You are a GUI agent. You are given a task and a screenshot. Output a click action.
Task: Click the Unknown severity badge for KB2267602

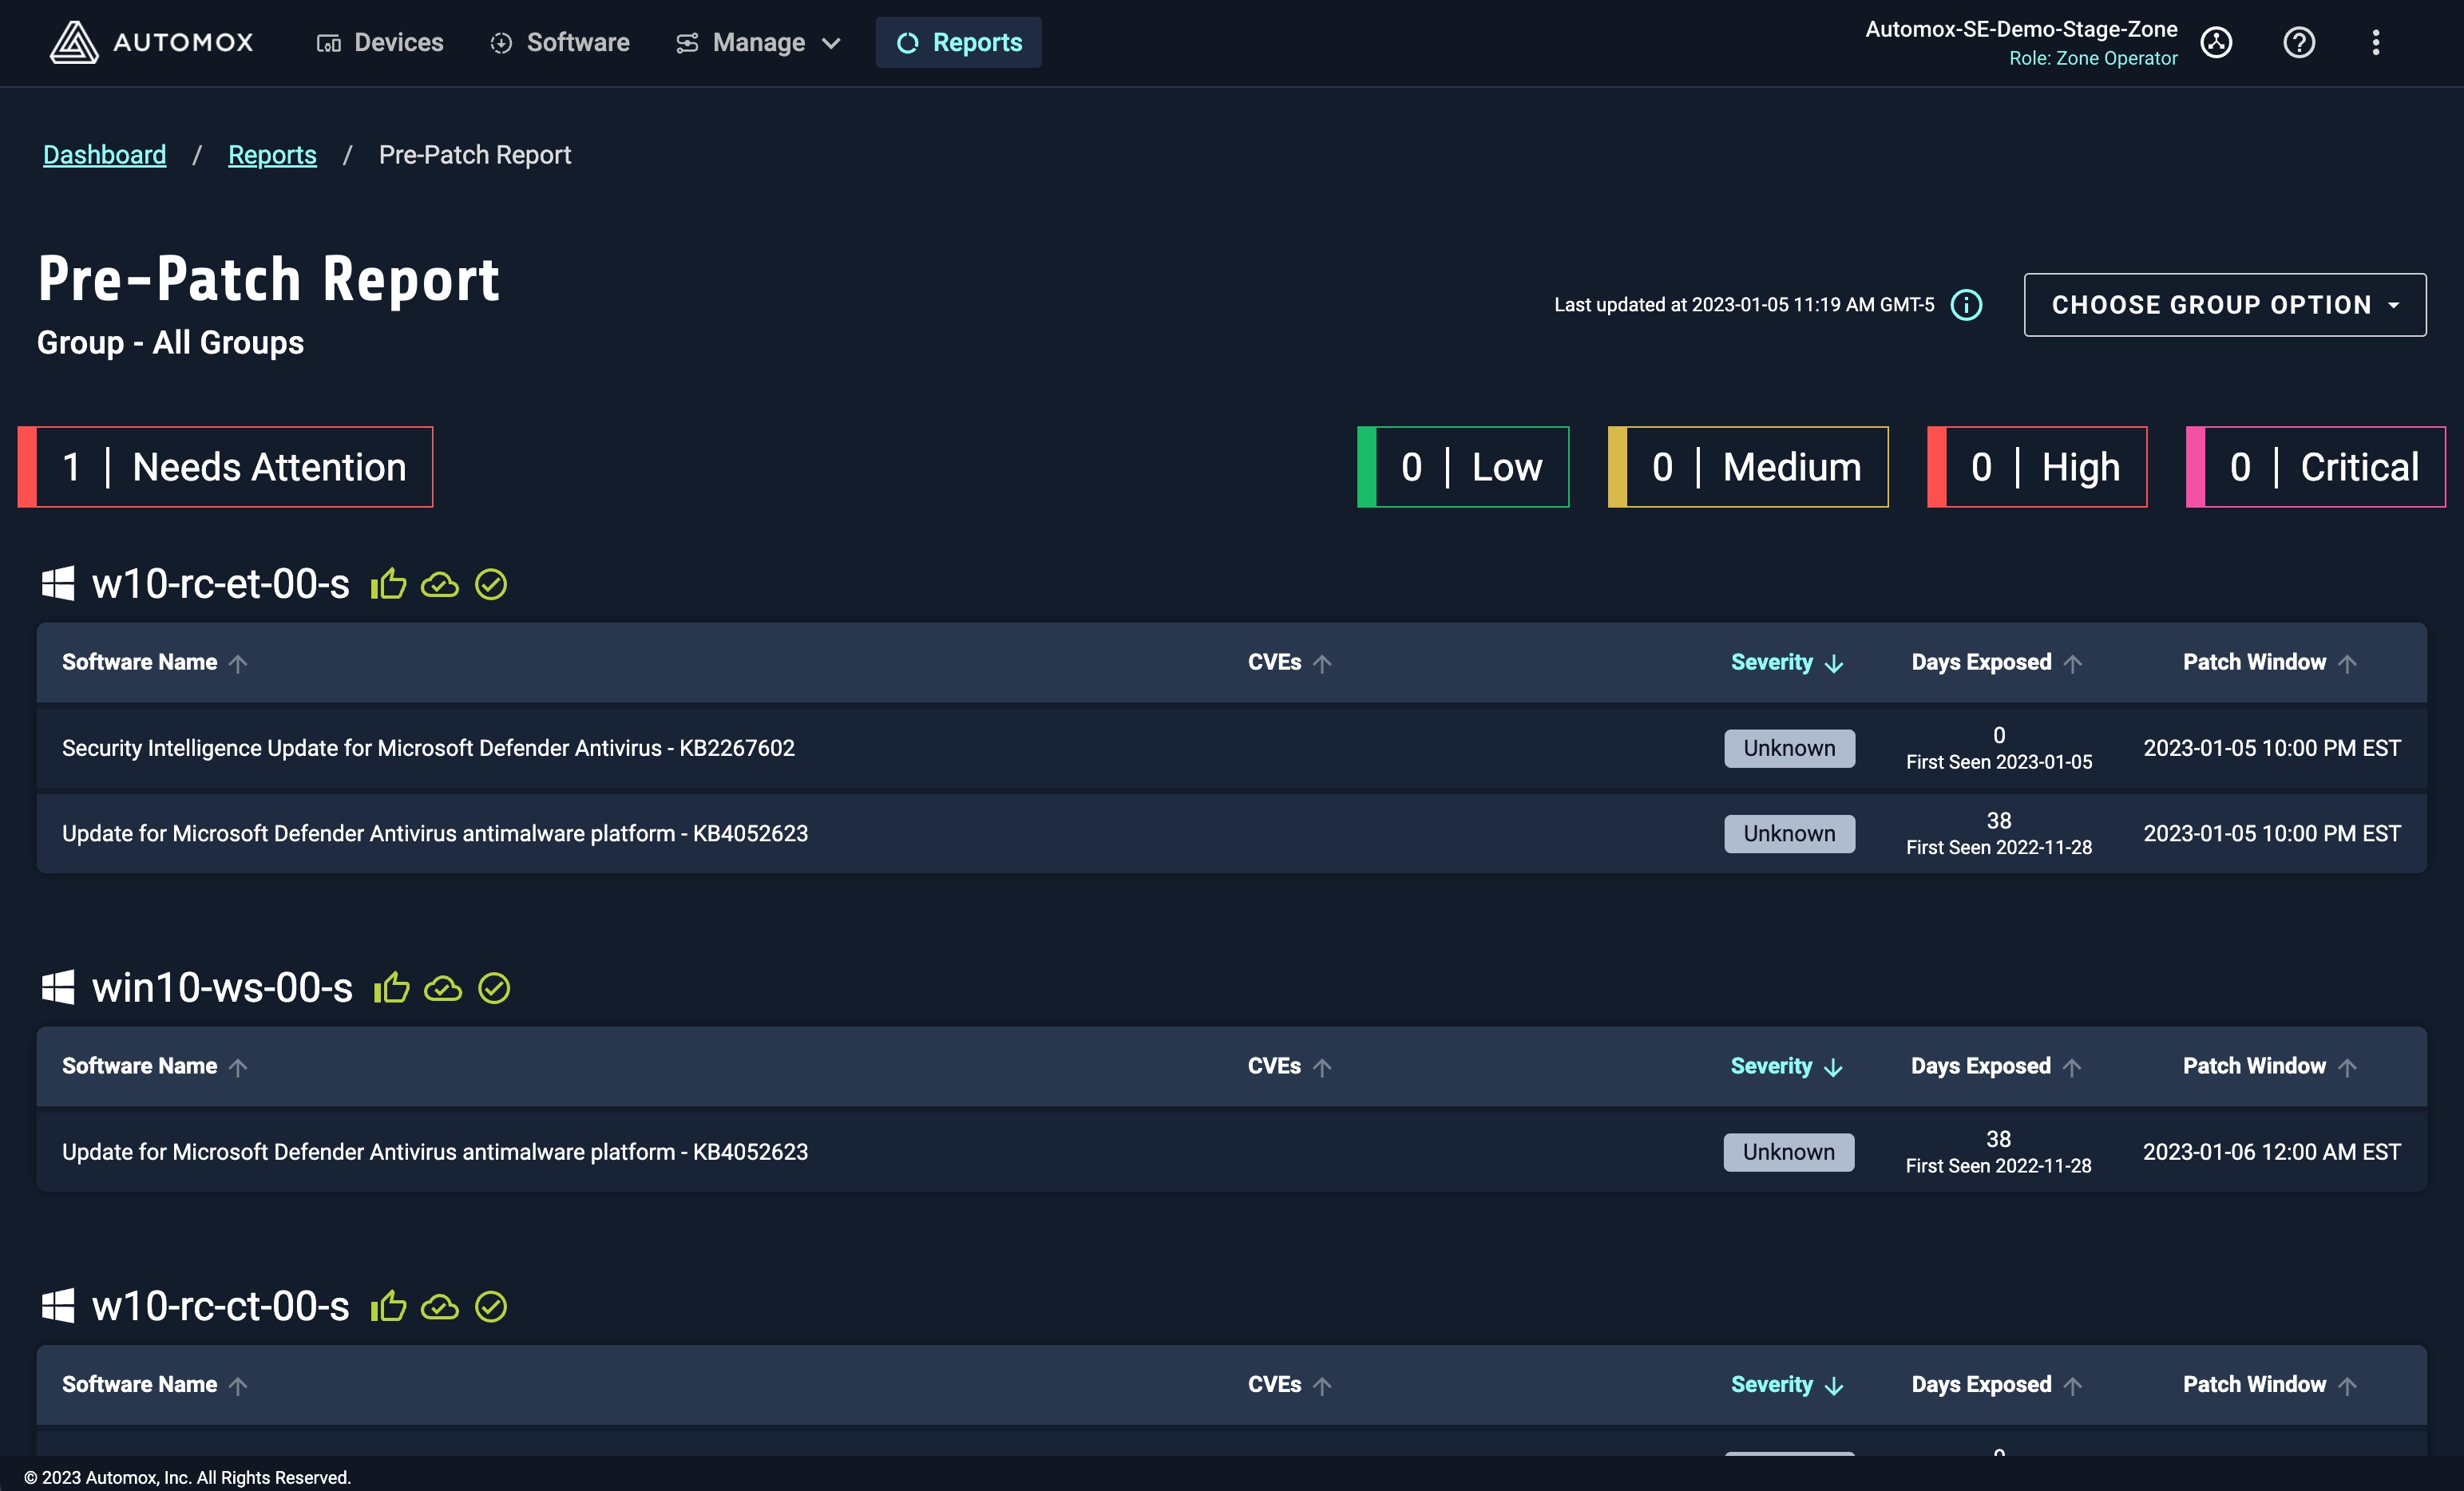click(1789, 748)
